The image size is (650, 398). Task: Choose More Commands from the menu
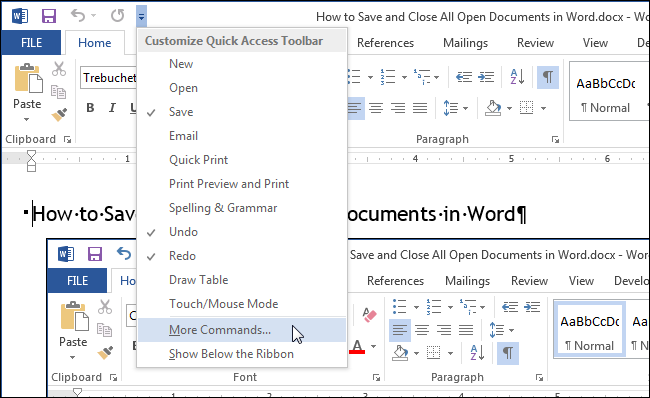coord(242,330)
